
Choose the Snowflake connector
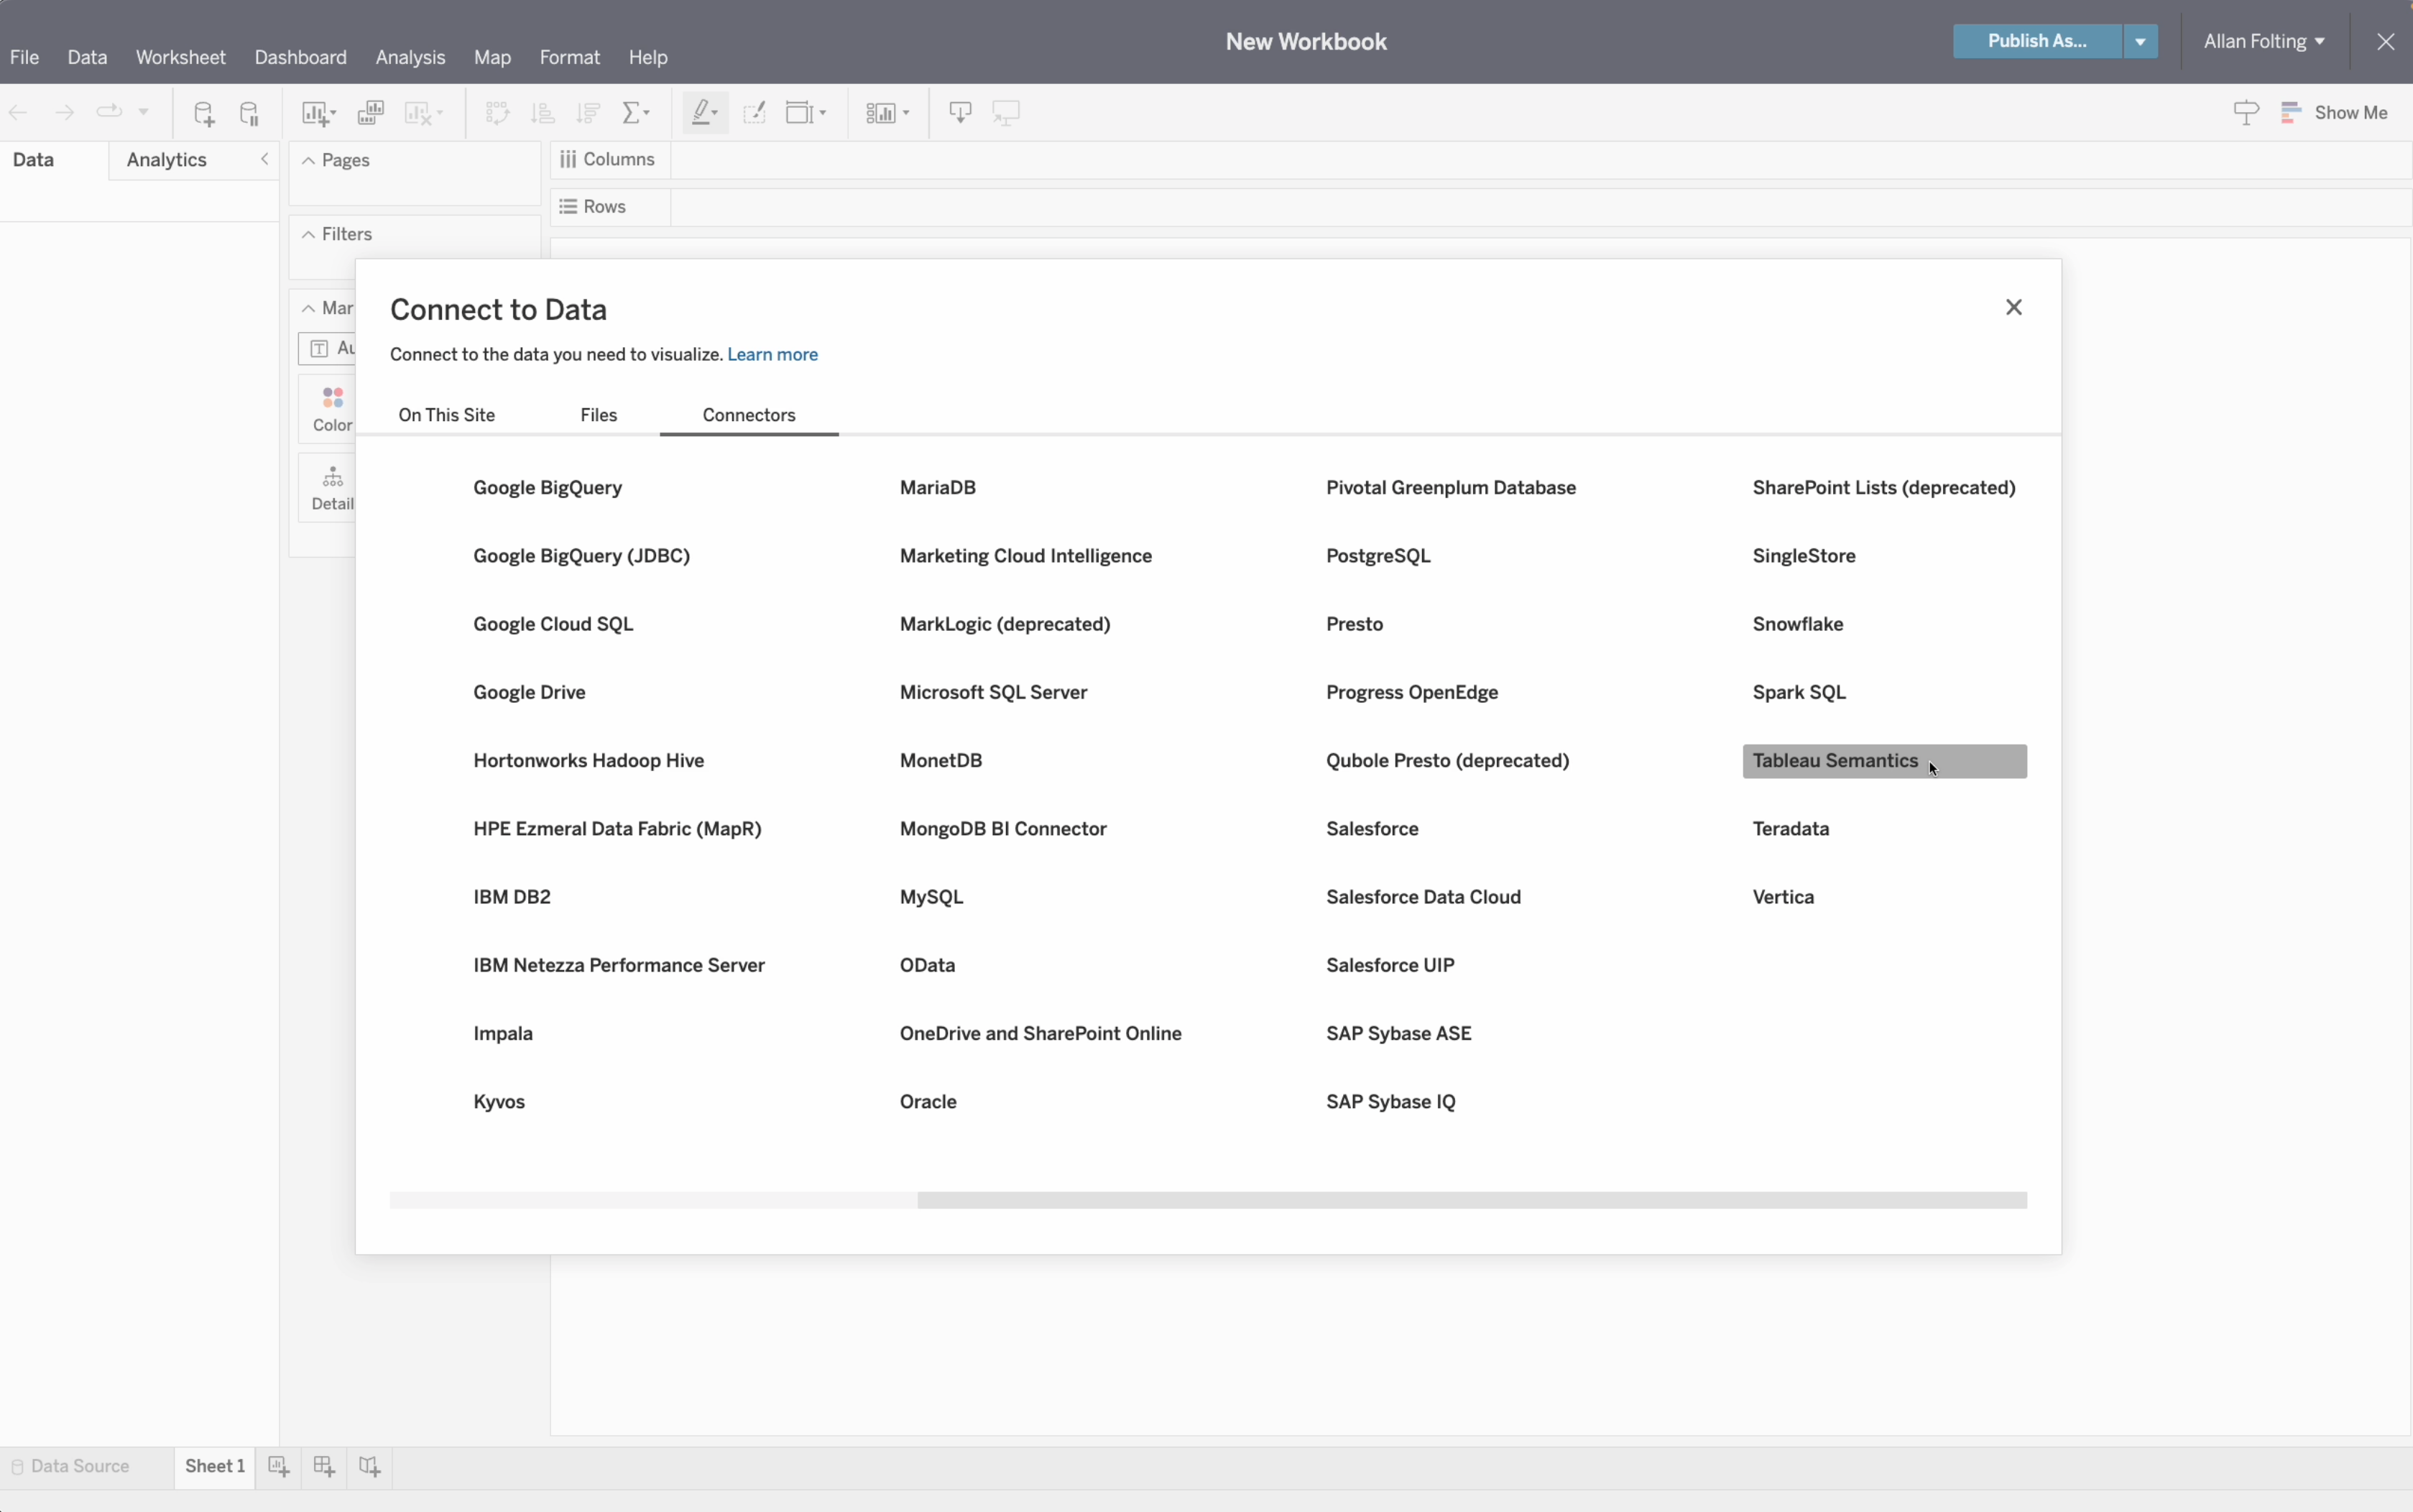pos(1797,624)
